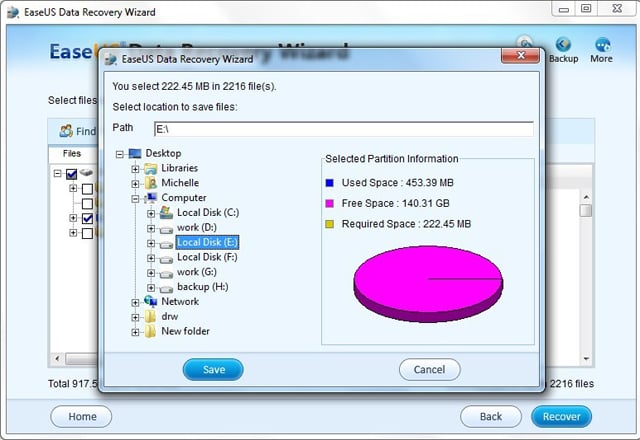Screen dimensions: 640x440
Task: Click the backup (H:) drive icon
Action: 166,289
